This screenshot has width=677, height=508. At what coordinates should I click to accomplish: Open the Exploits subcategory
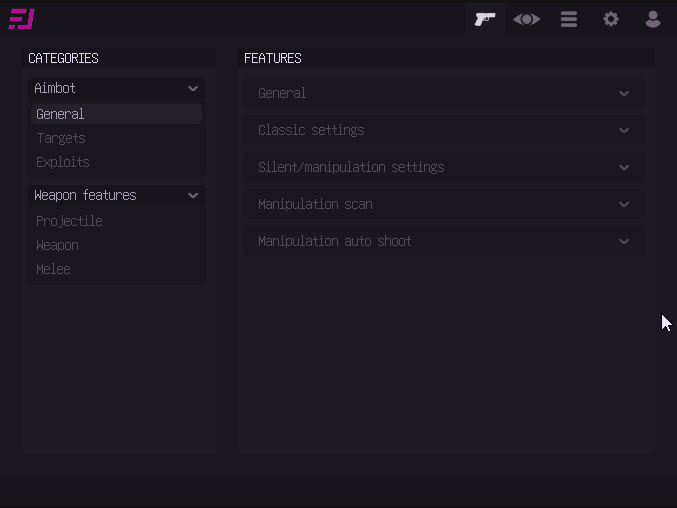coord(63,162)
